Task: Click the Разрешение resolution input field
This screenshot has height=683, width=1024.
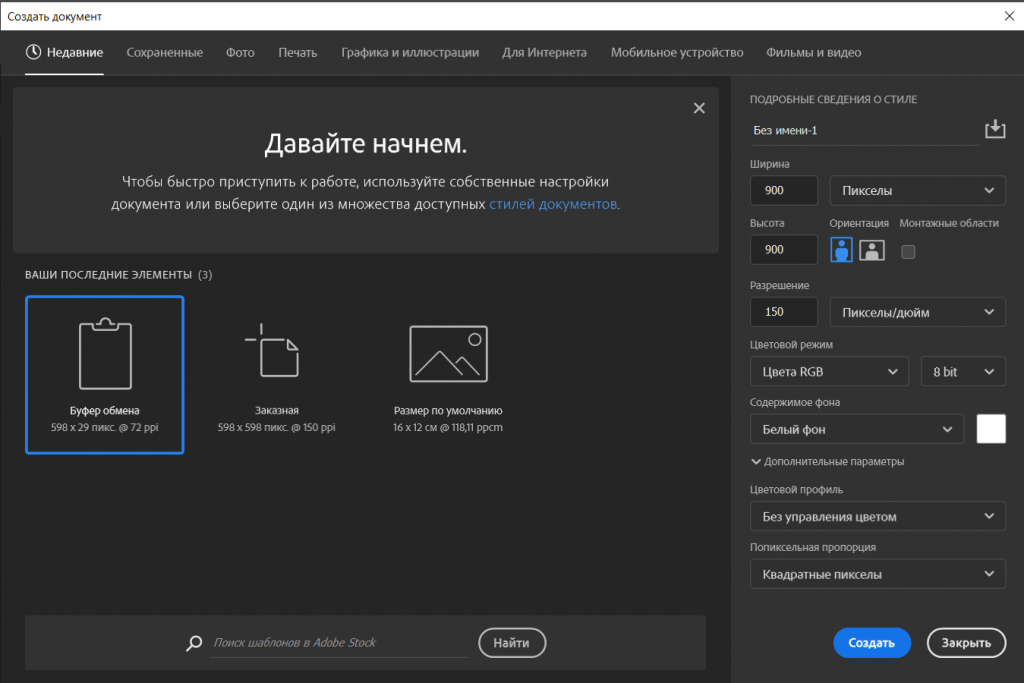Action: coord(784,312)
